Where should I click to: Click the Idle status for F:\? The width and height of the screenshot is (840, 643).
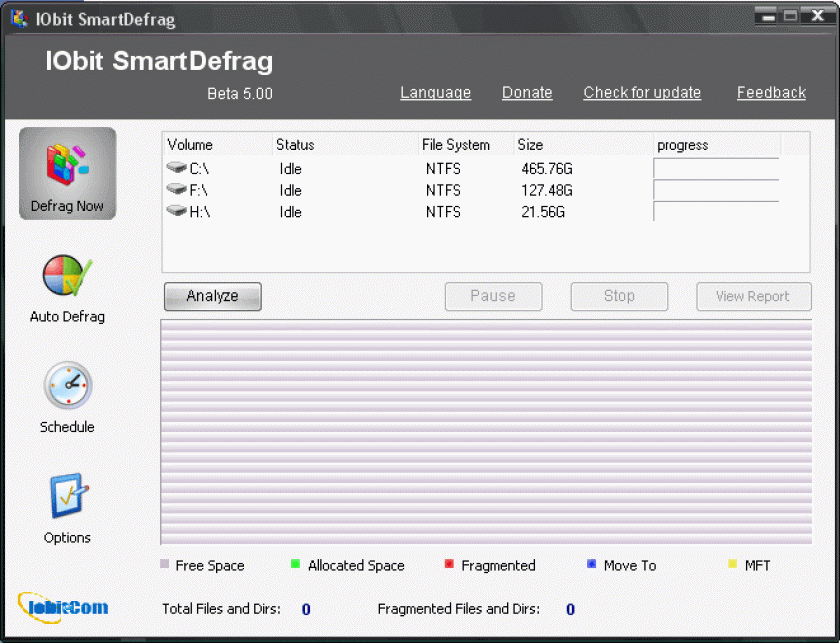(x=290, y=190)
